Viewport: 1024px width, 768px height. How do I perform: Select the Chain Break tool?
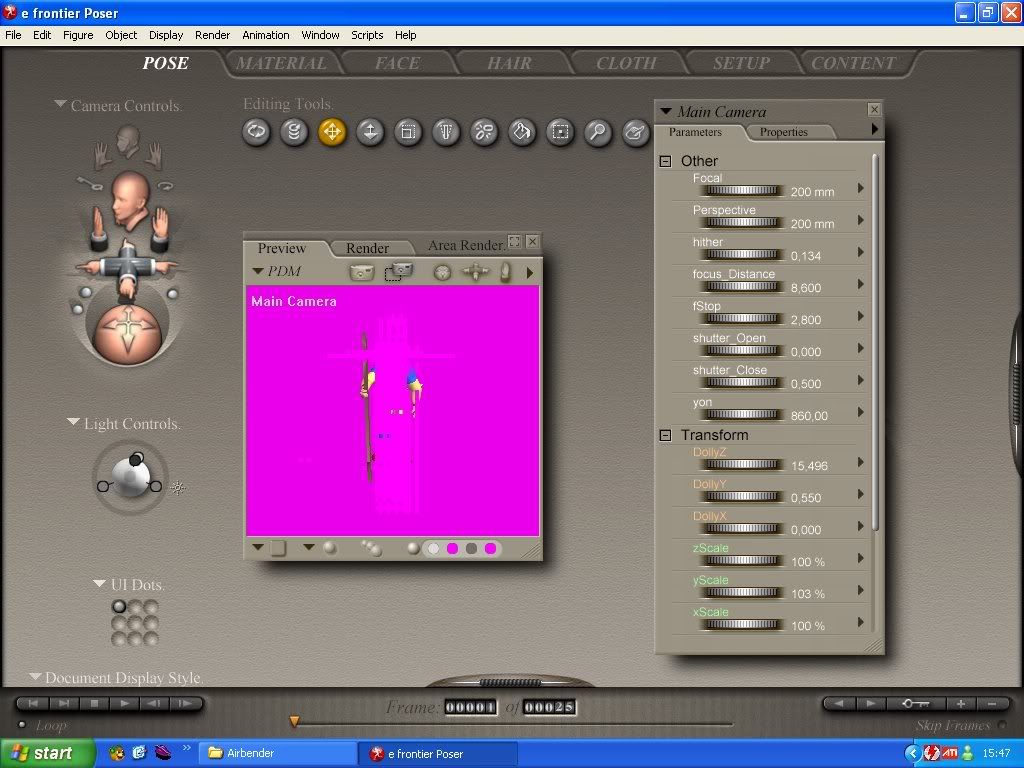pos(484,132)
